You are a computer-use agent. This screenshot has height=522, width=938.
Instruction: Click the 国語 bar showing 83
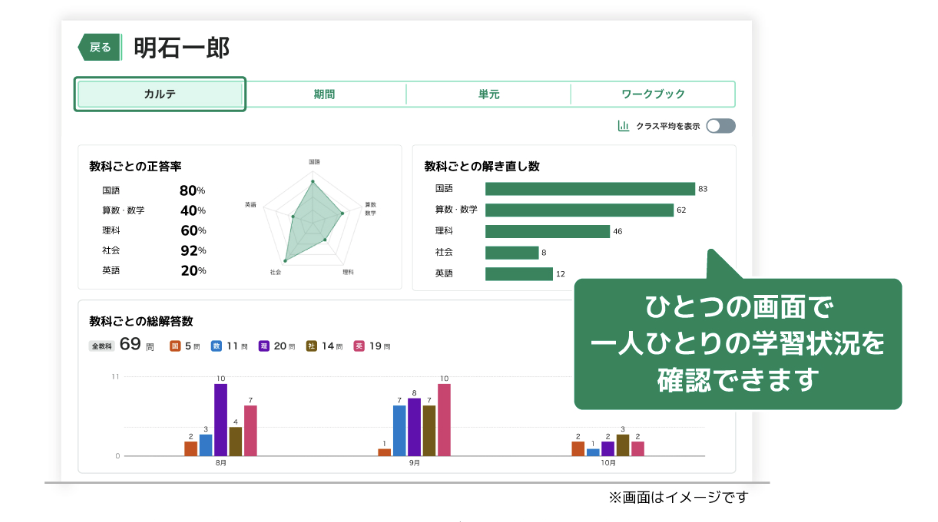tap(589, 189)
